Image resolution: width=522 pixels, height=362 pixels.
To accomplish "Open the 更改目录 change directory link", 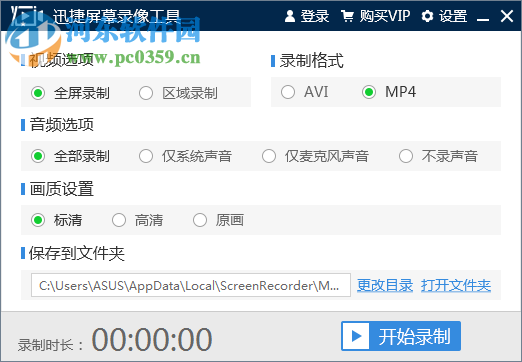I will coord(385,285).
